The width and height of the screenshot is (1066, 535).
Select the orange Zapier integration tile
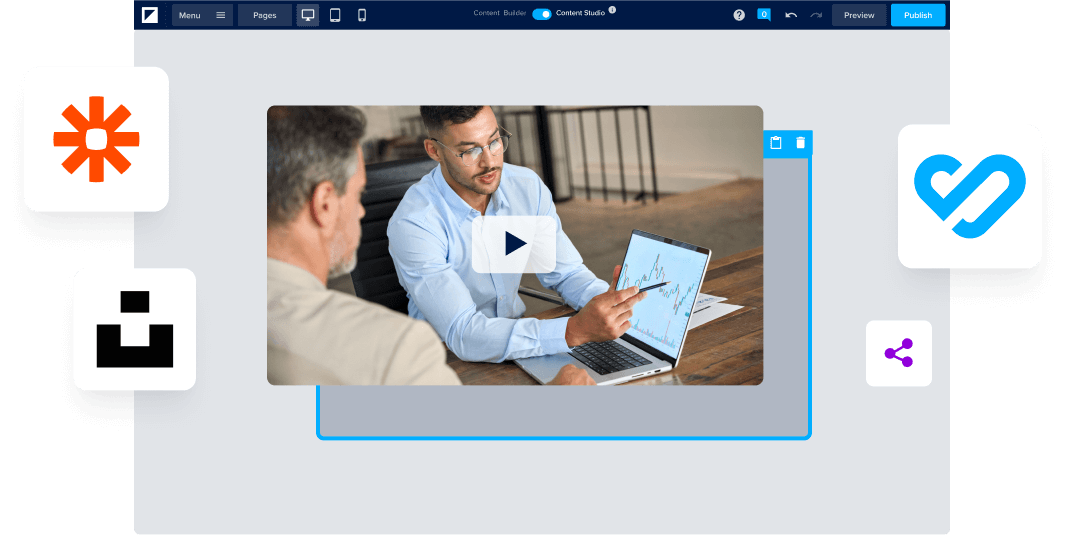tap(96, 139)
